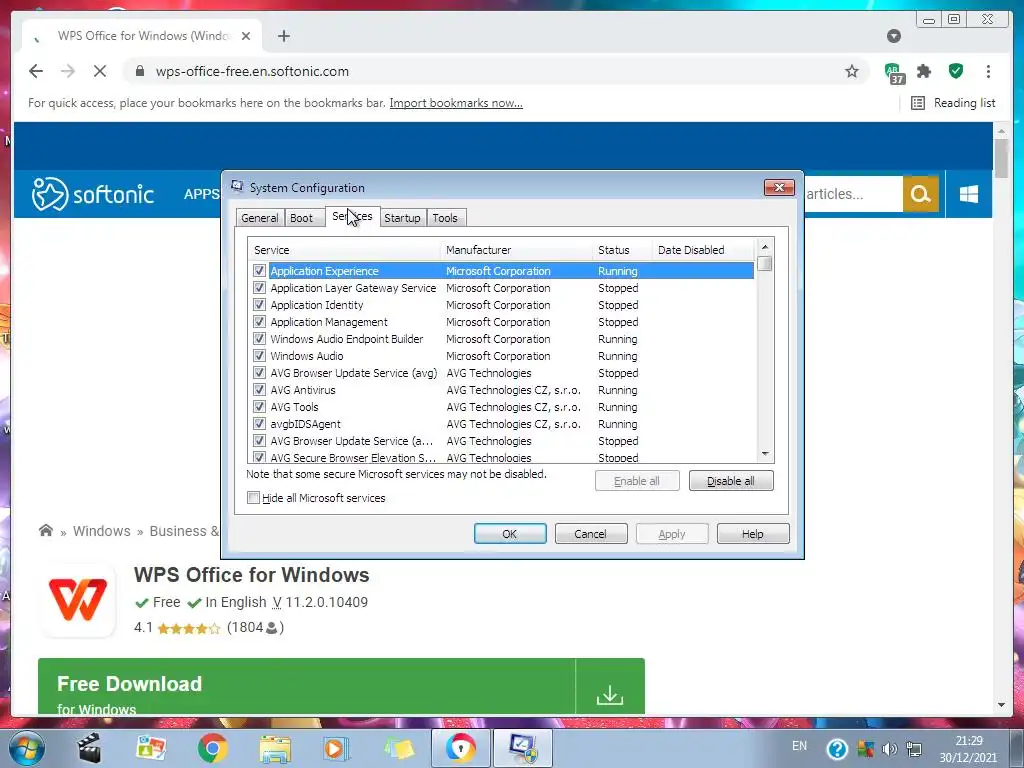Open the media player taskbar icon
The image size is (1024, 768).
click(x=336, y=748)
